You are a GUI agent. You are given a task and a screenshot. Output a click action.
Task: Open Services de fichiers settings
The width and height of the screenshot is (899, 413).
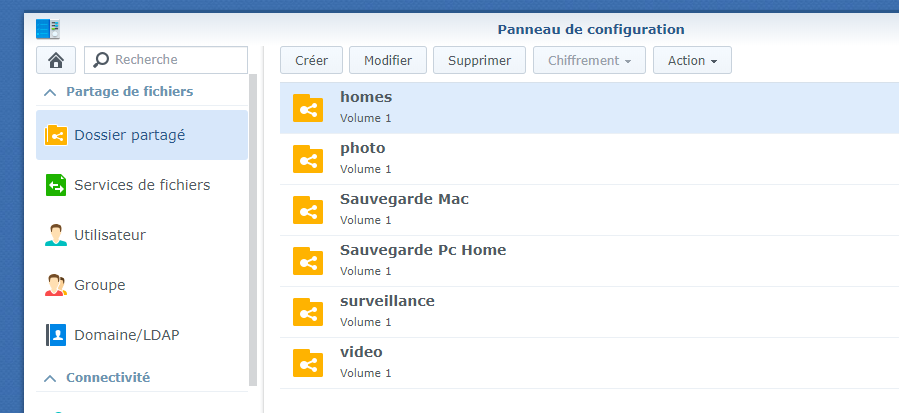click(142, 185)
